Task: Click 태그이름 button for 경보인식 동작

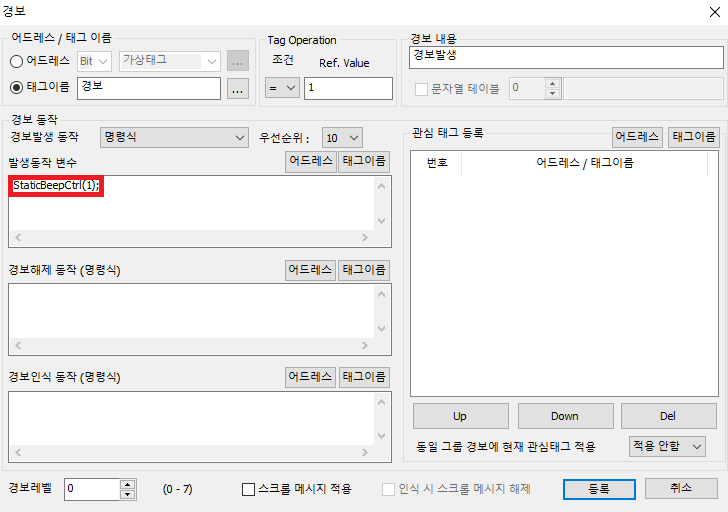Action: pos(364,377)
